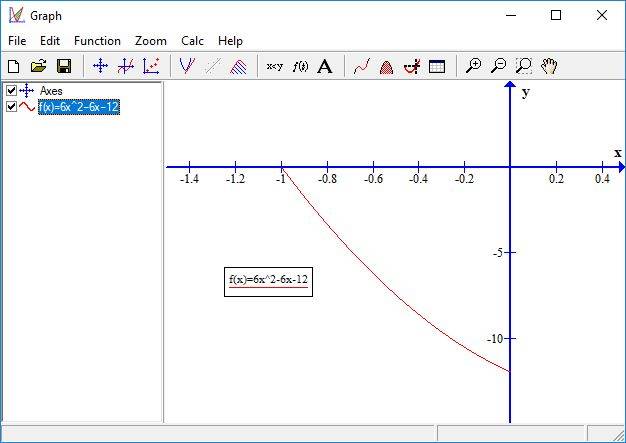Image resolution: width=626 pixels, height=443 pixels.
Task: Open a file with the folder icon
Action: pos(38,66)
